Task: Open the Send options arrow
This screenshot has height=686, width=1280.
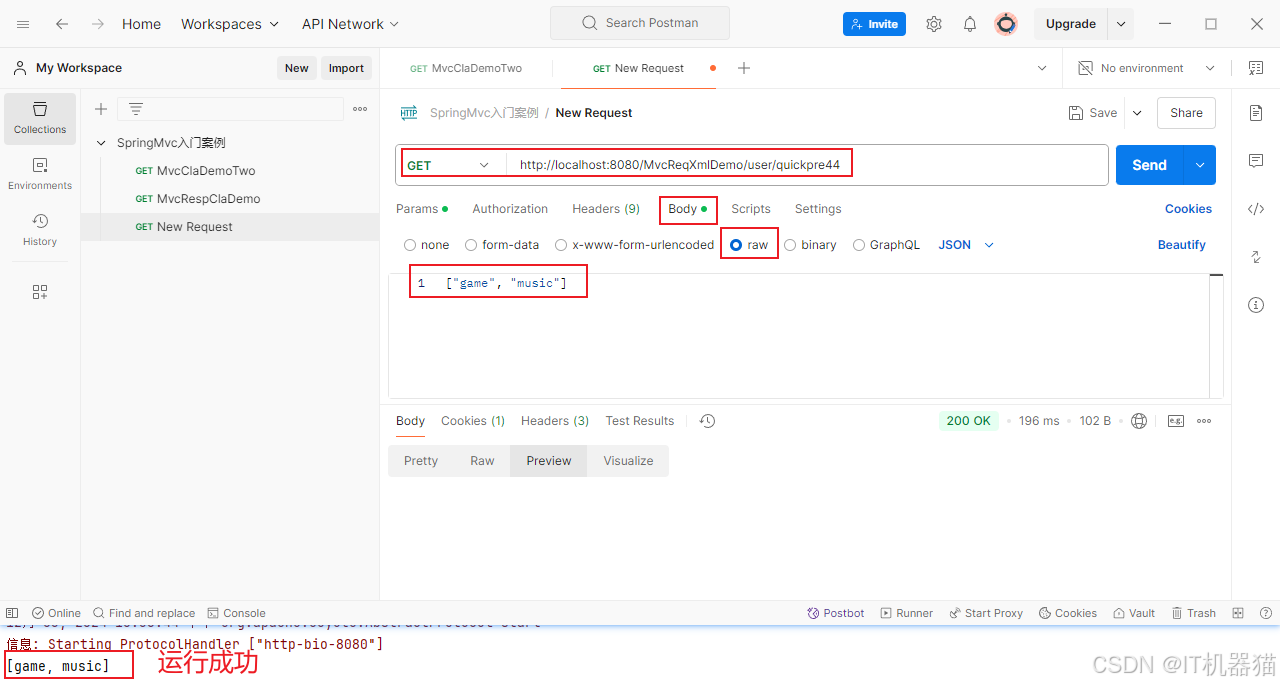Action: pos(1200,165)
